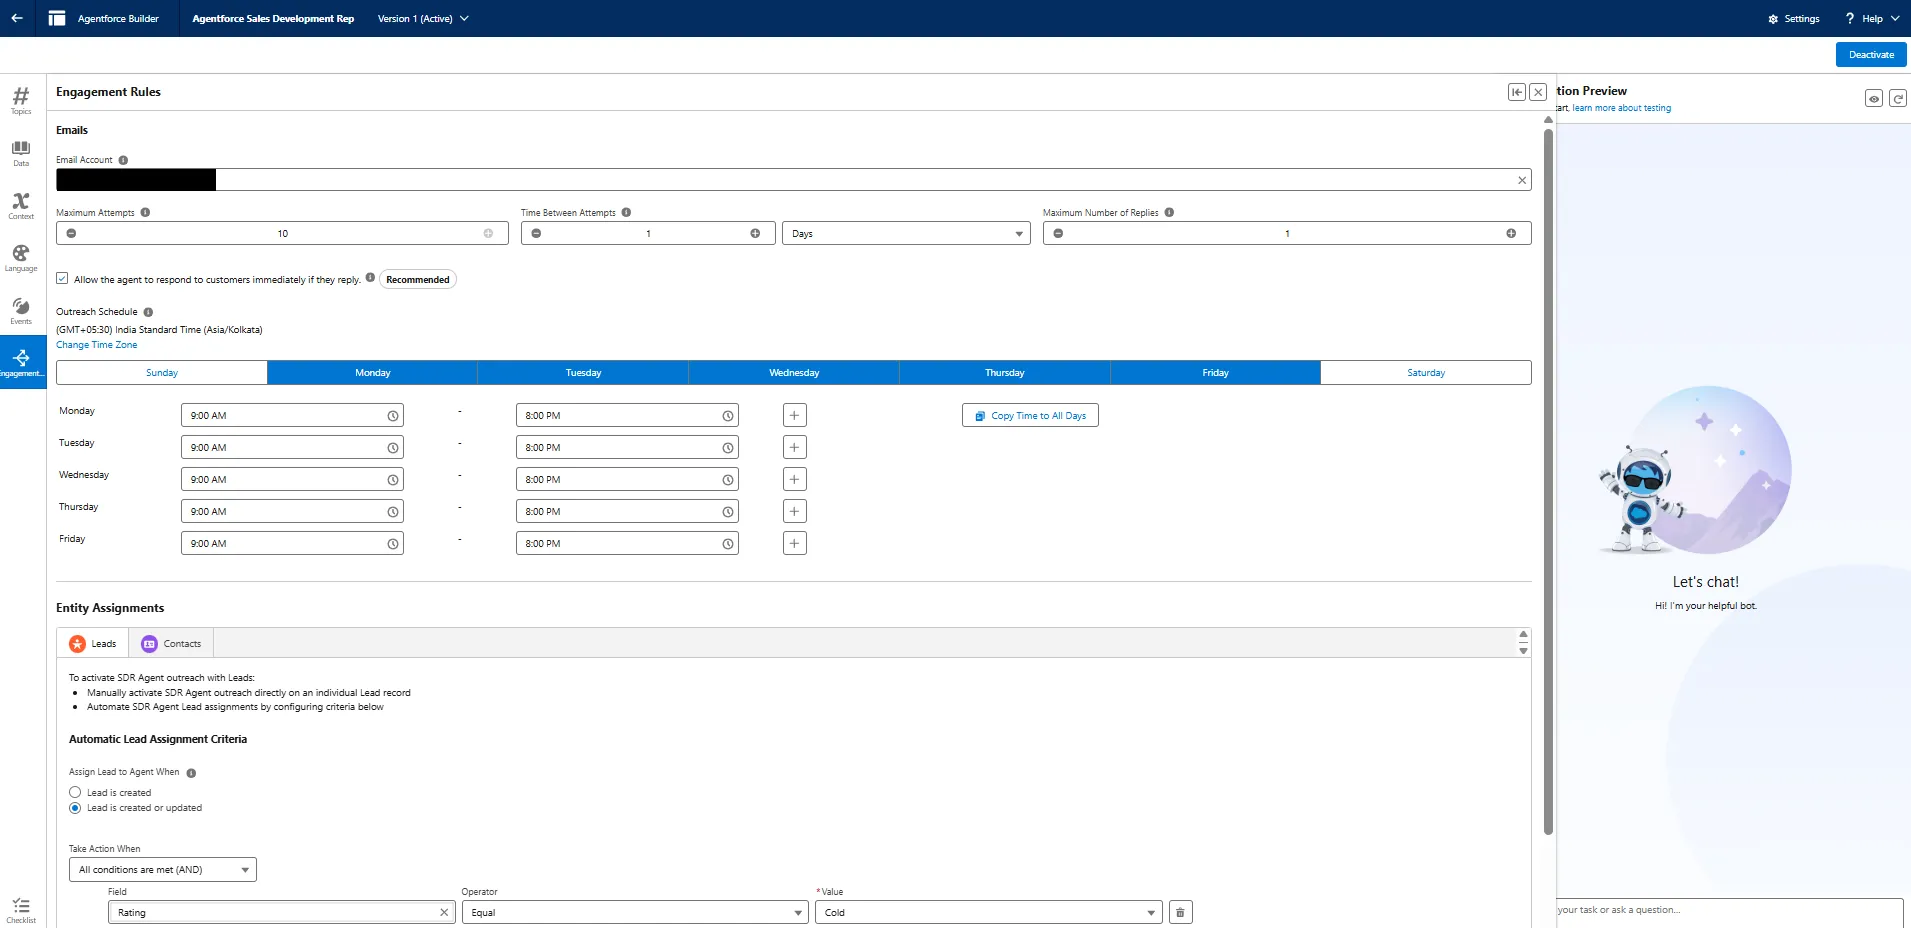
Task: Toggle Saturday in the outreach schedule
Action: (x=1425, y=373)
